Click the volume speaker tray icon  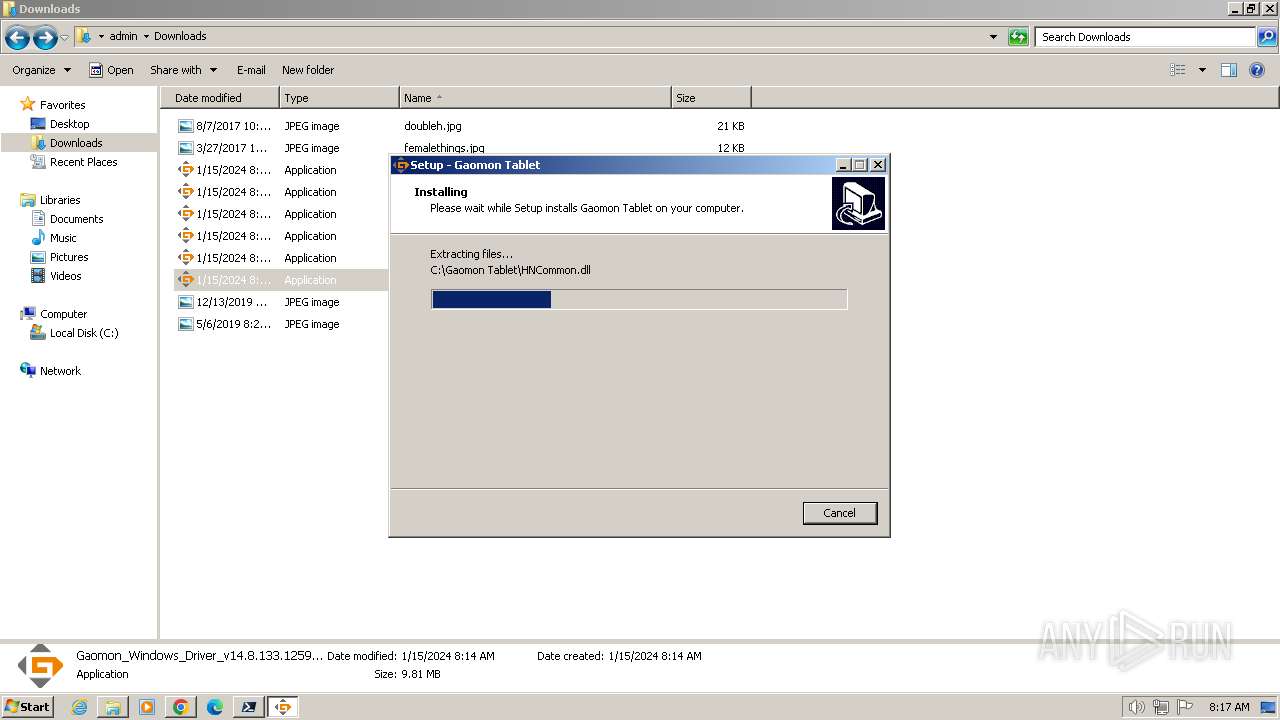tap(1137, 707)
